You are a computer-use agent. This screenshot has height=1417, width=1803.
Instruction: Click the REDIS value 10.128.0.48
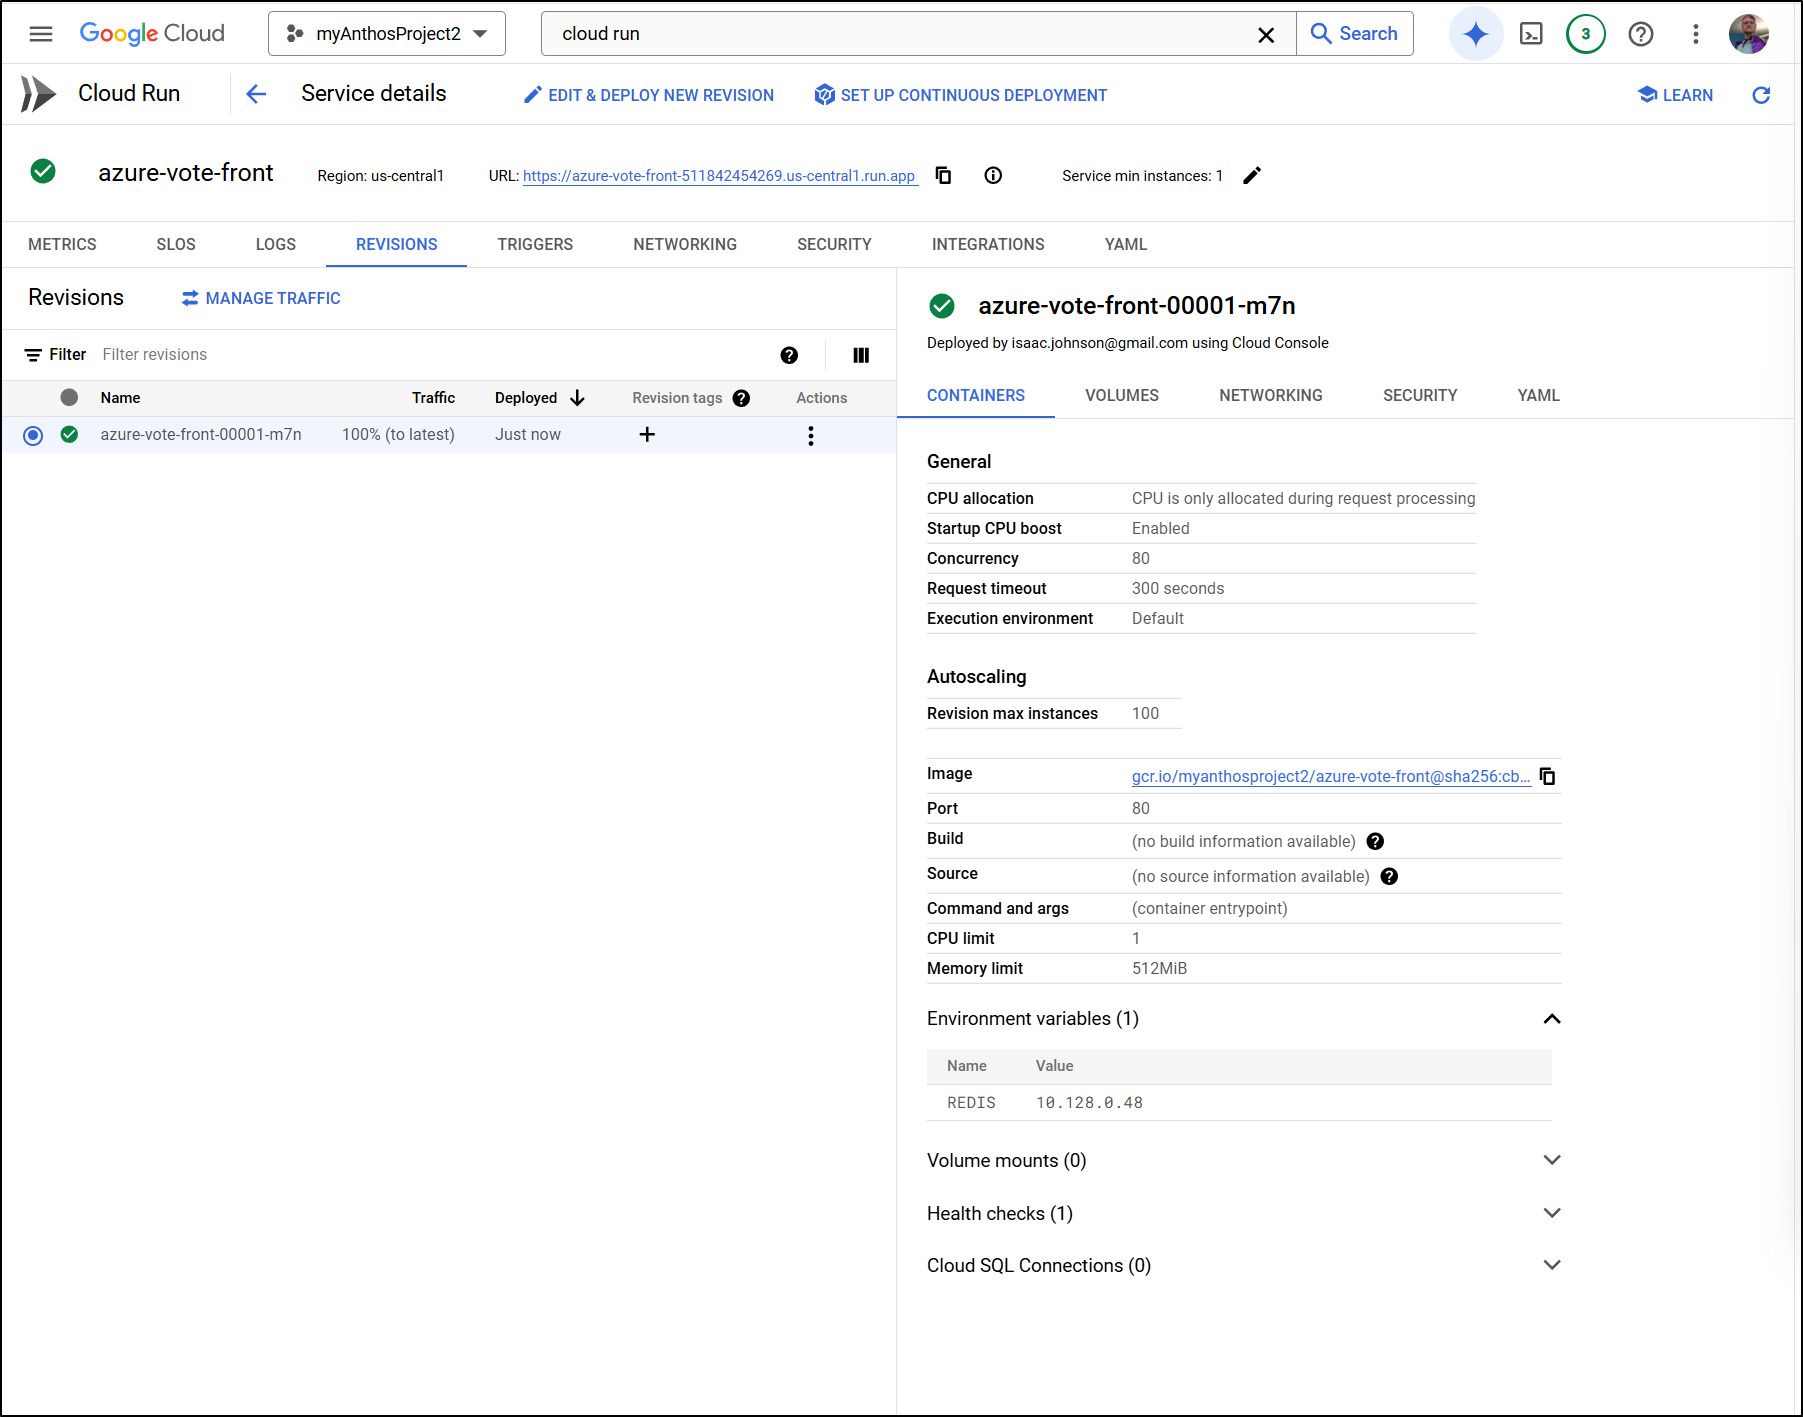tap(1089, 1102)
